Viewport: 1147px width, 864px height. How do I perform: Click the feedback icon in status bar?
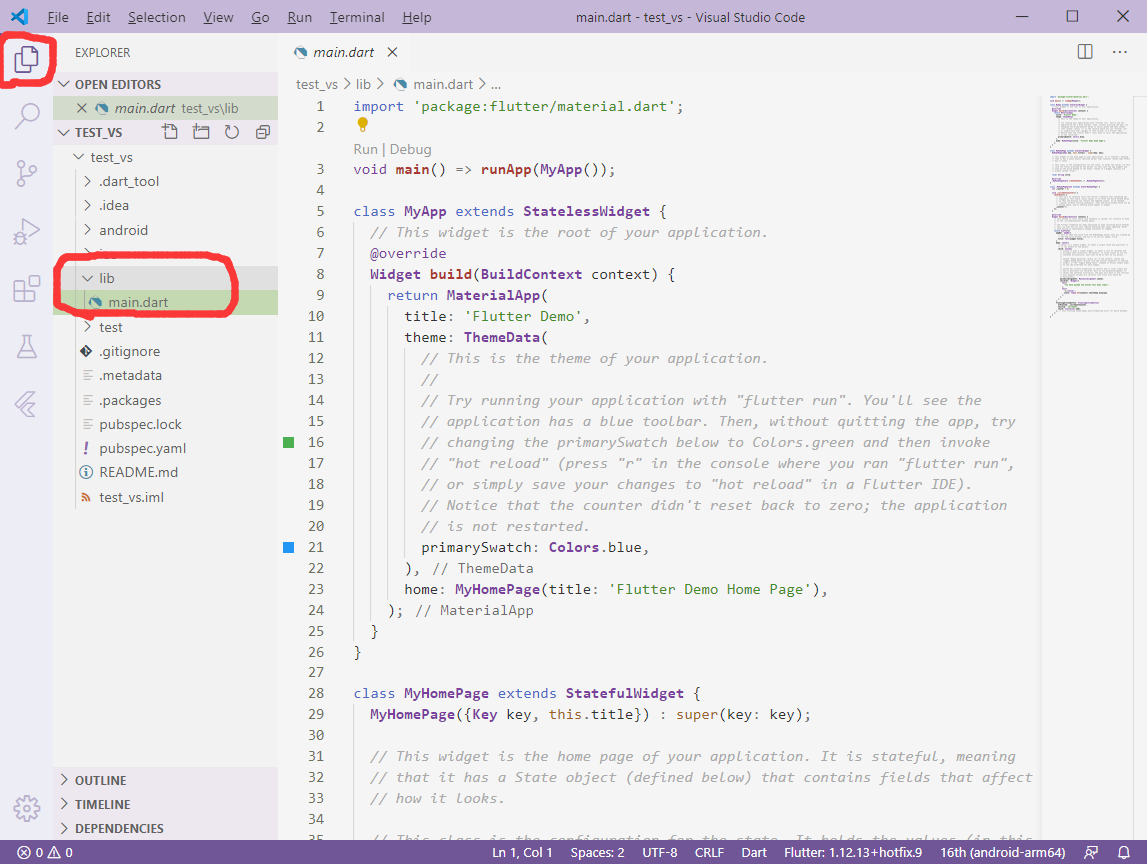point(1091,852)
